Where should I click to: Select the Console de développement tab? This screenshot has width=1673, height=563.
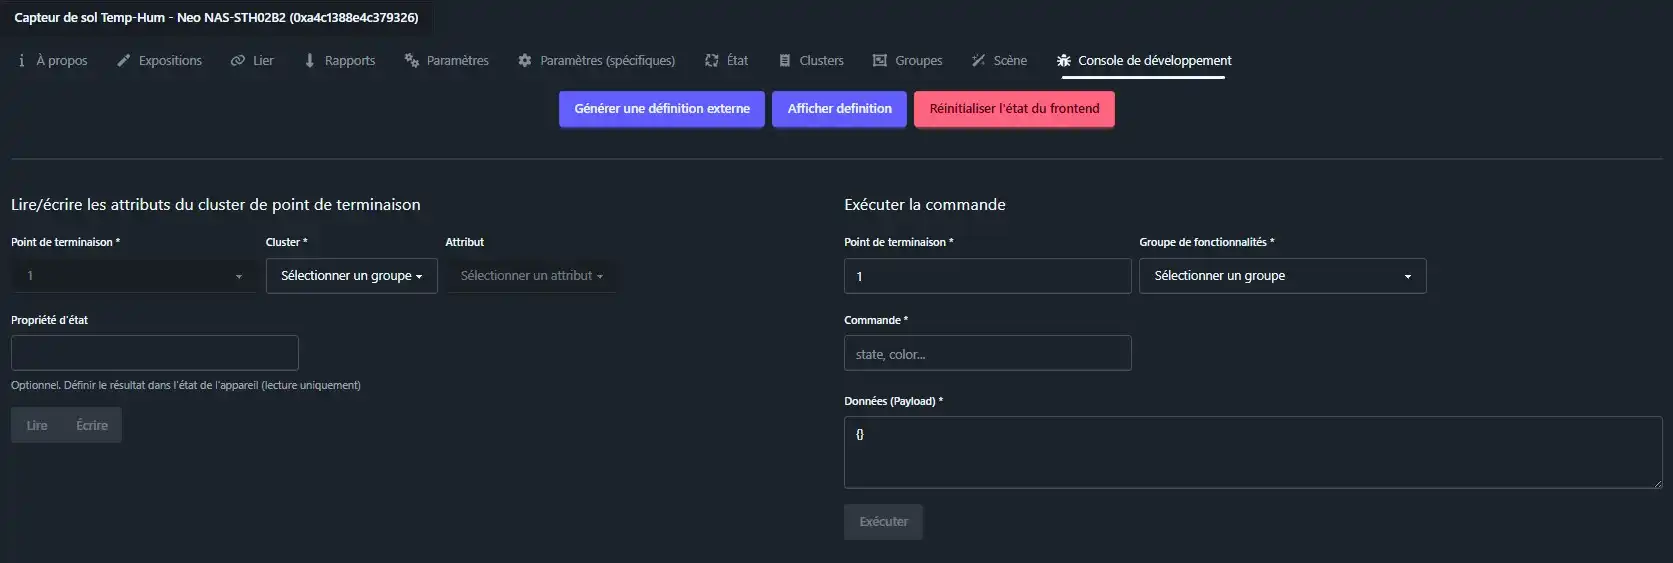click(x=1144, y=61)
